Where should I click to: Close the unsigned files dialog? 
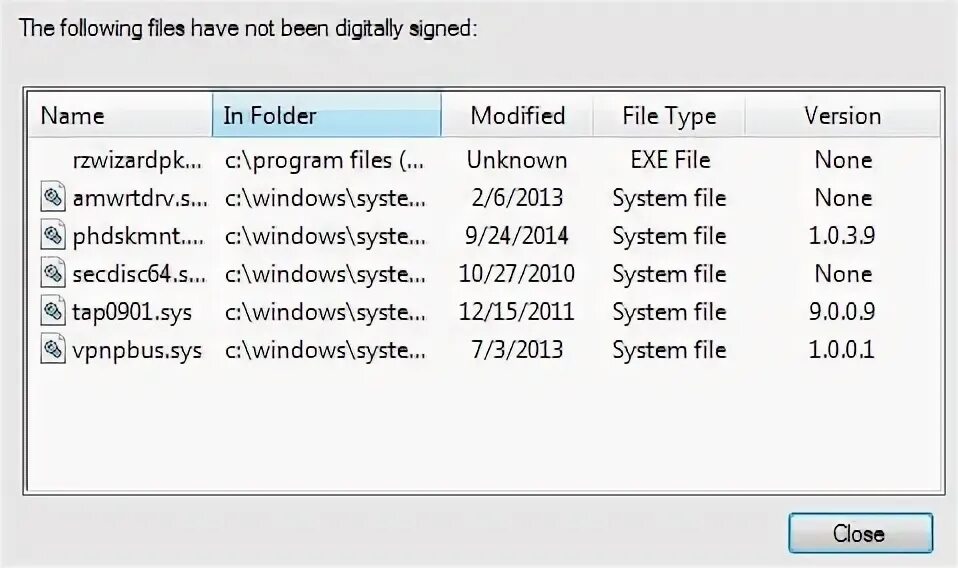860,533
